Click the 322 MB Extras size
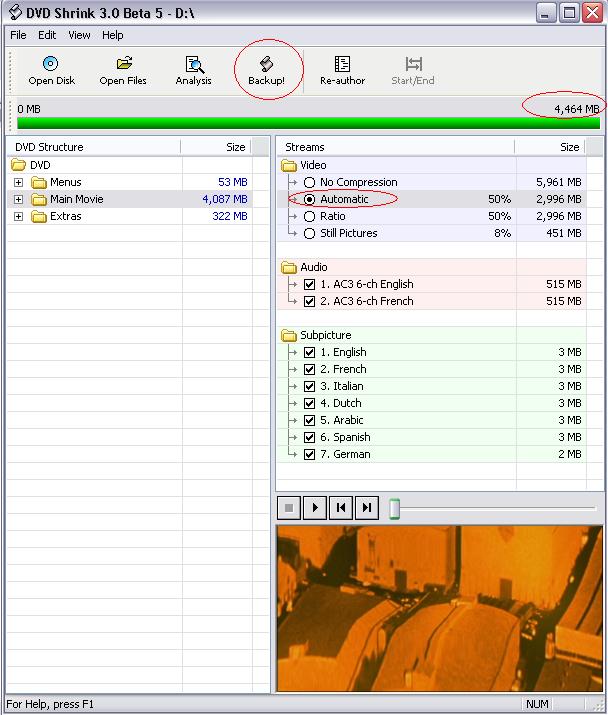608x715 pixels. [x=230, y=216]
